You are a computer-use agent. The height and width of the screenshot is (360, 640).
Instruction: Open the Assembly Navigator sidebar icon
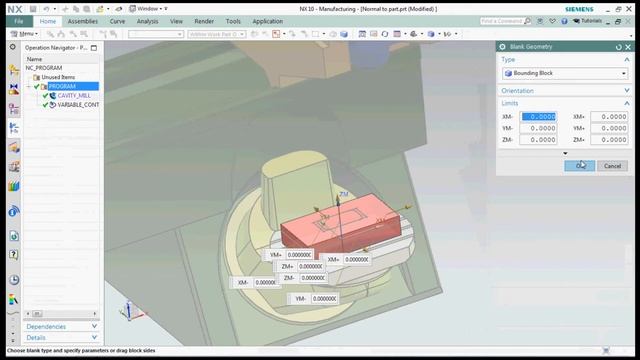click(x=13, y=70)
